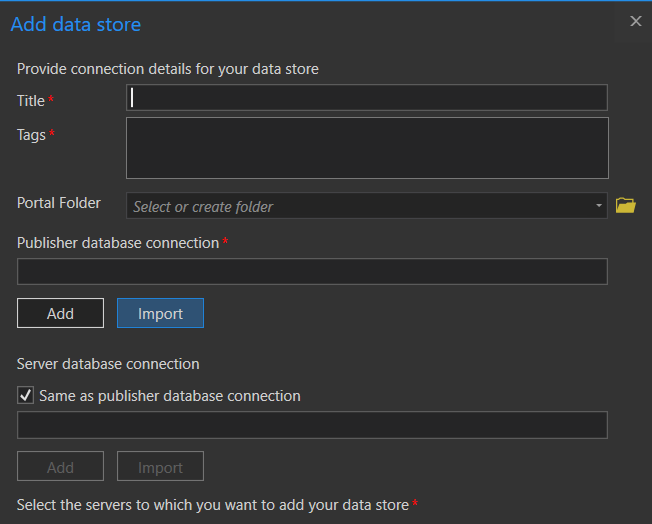652x524 pixels.
Task: Click the Title field label
Action: click(31, 101)
